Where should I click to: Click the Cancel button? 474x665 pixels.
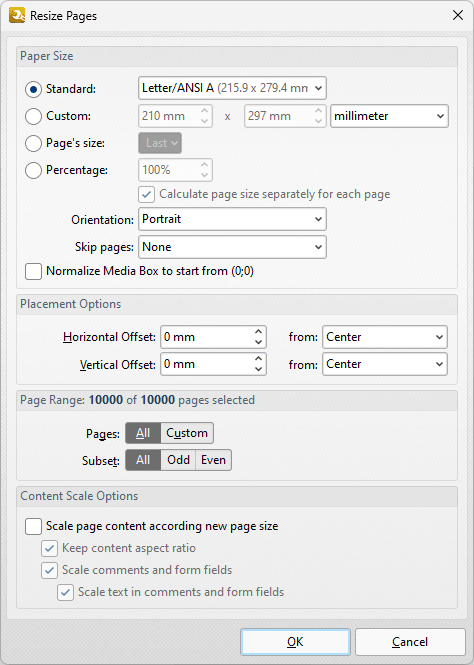[x=410, y=642]
